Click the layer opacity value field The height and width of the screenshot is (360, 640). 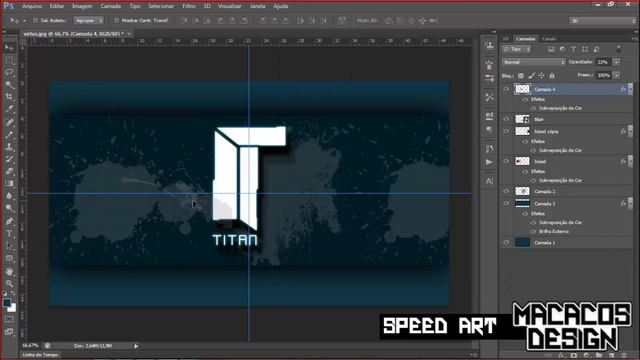(604, 62)
